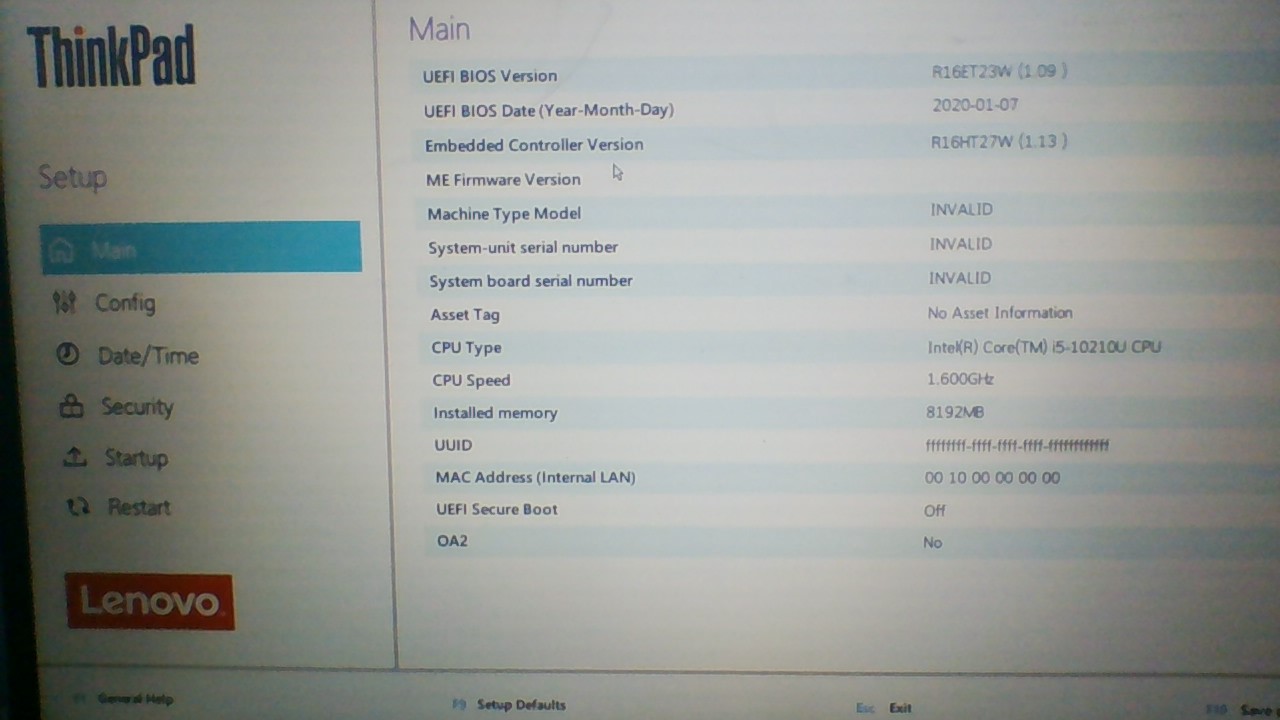The width and height of the screenshot is (1280, 720).
Task: Open the Security menu label
Action: tap(137, 407)
